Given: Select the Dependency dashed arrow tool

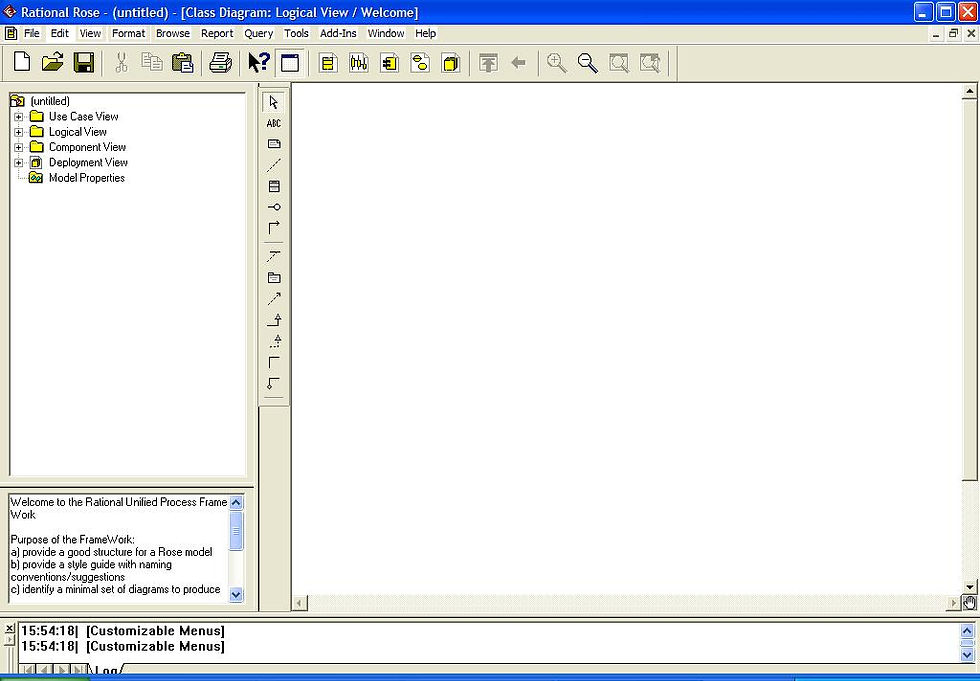Looking at the screenshot, I should 274,299.
